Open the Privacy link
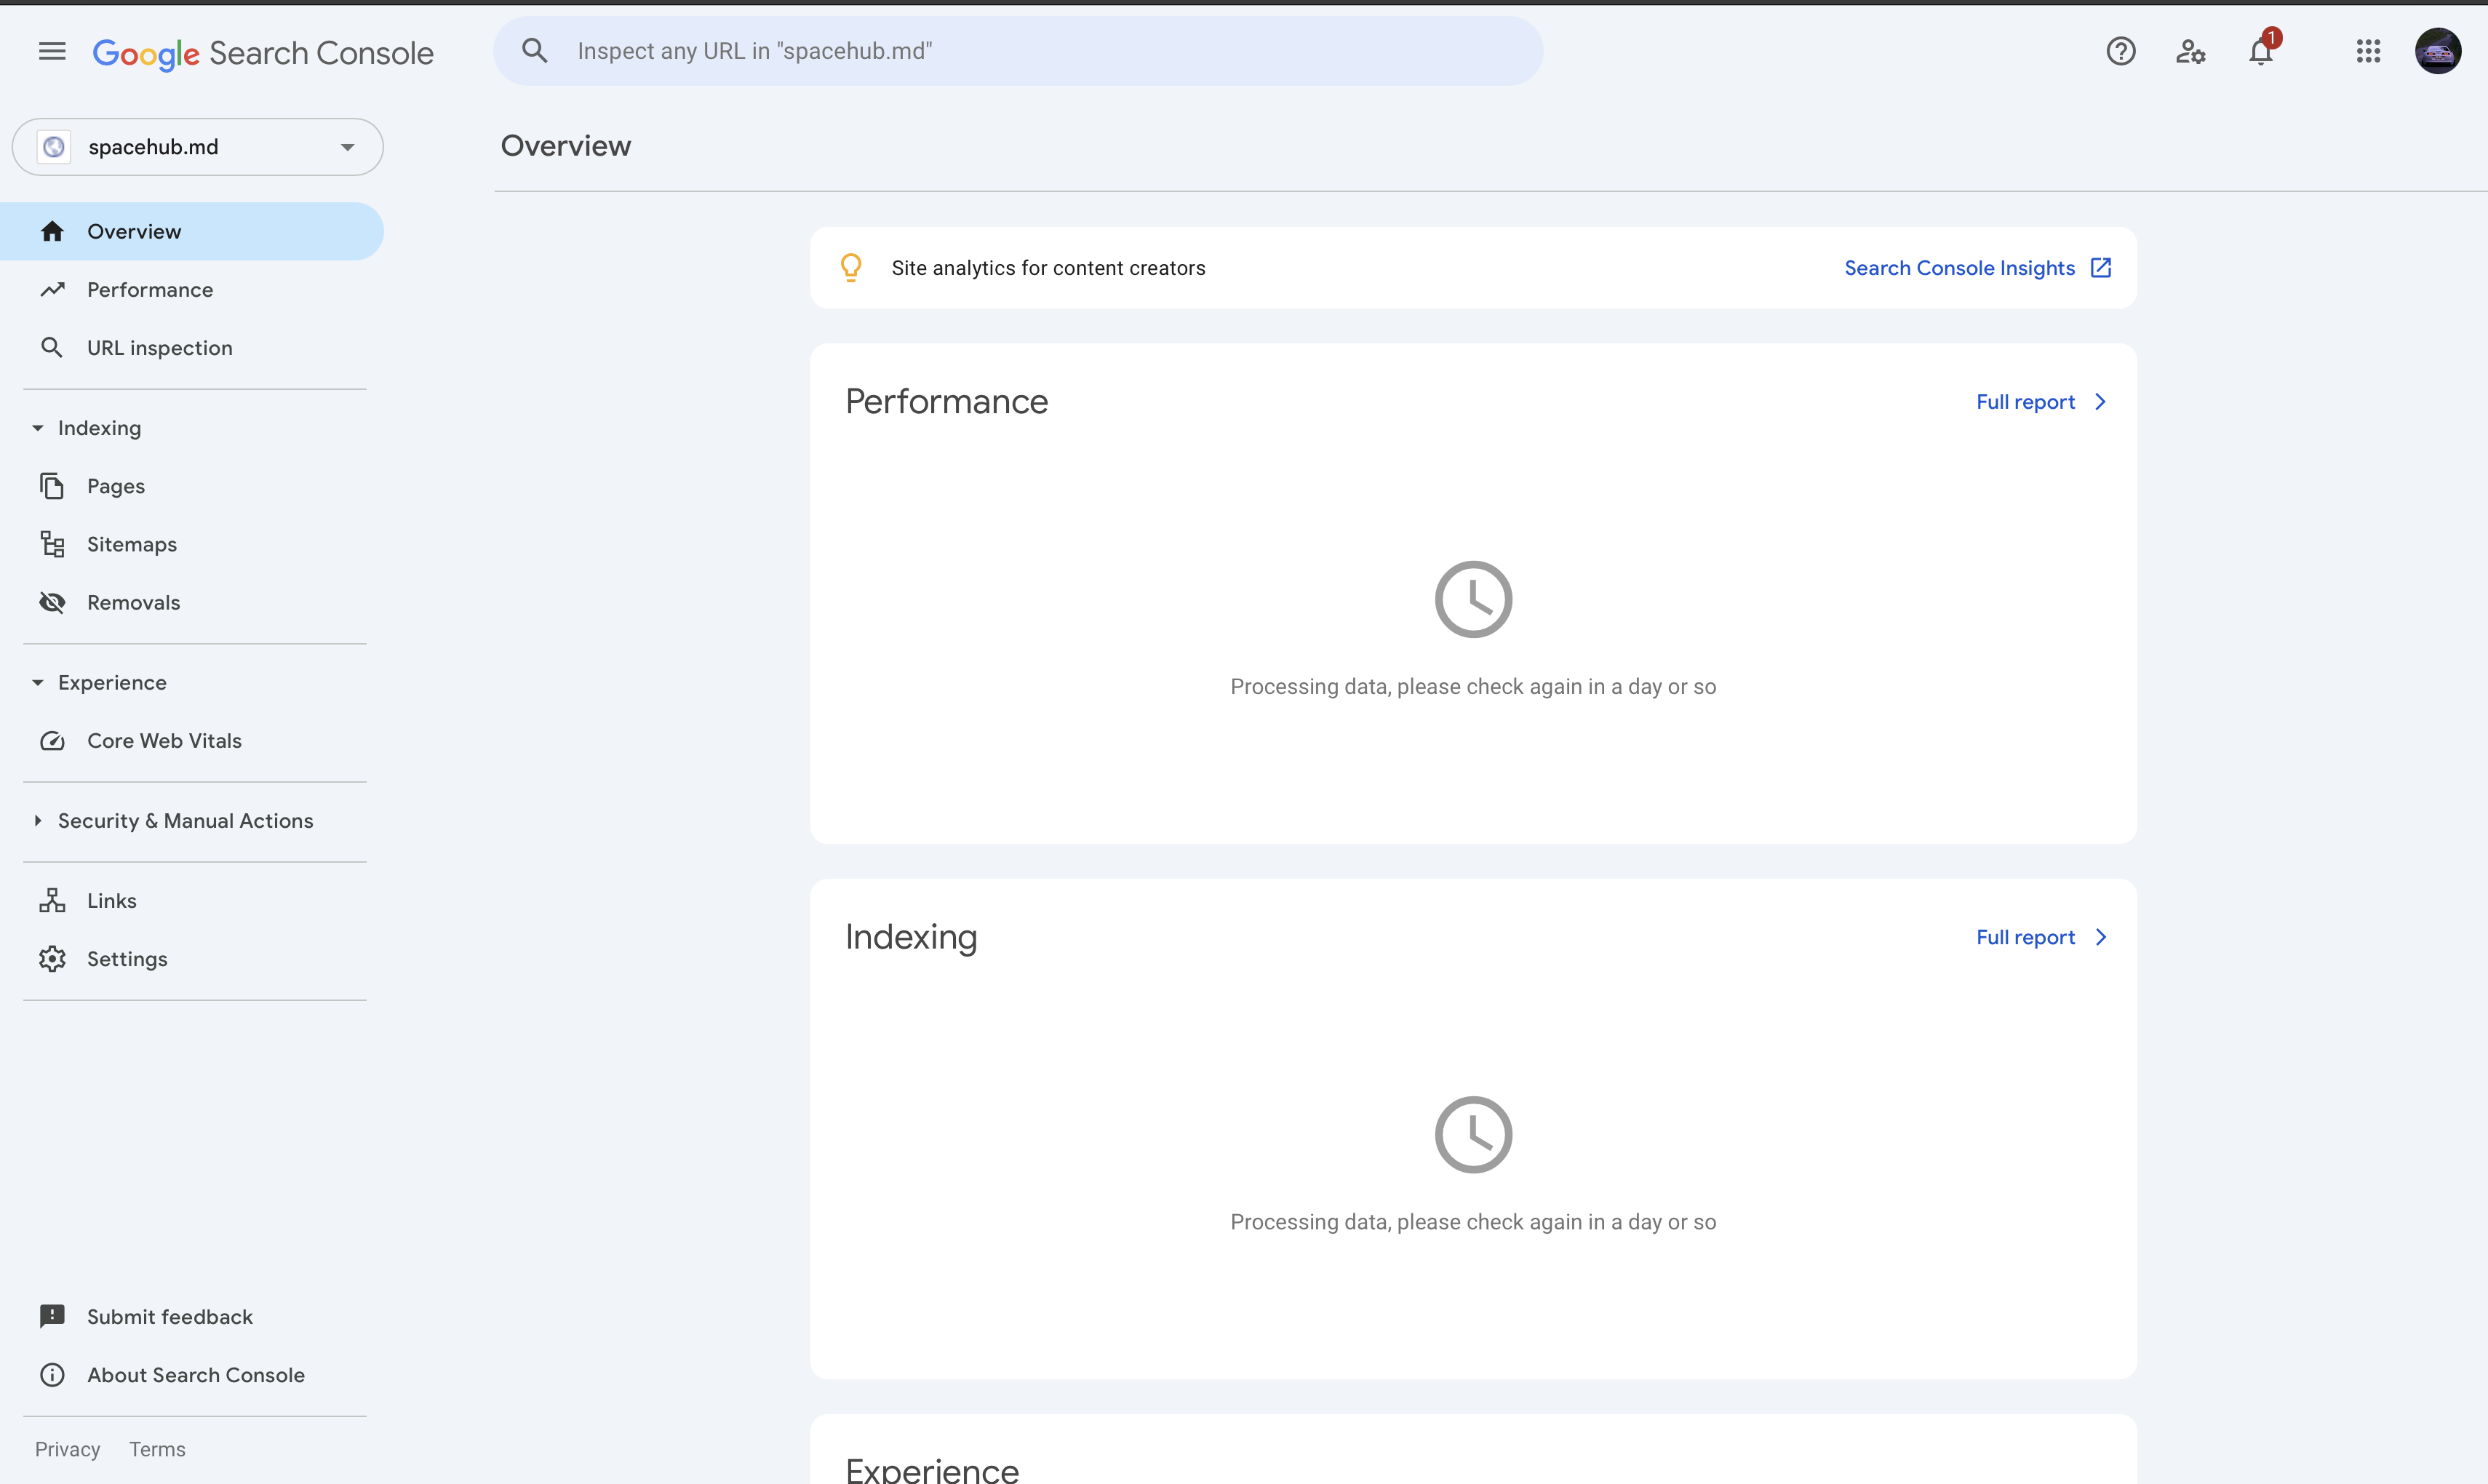Image resolution: width=2488 pixels, height=1484 pixels. click(x=67, y=1449)
